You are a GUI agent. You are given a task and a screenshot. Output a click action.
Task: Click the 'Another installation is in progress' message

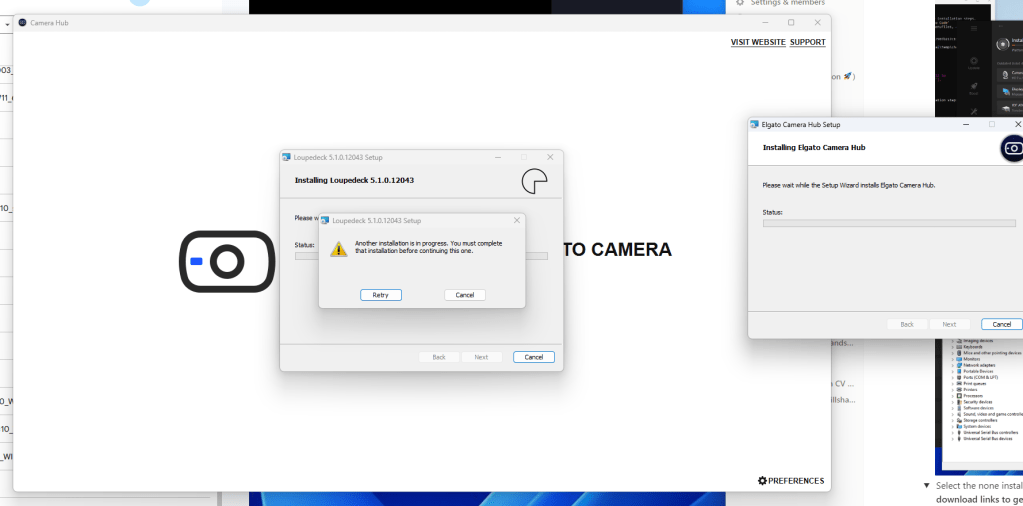click(429, 247)
